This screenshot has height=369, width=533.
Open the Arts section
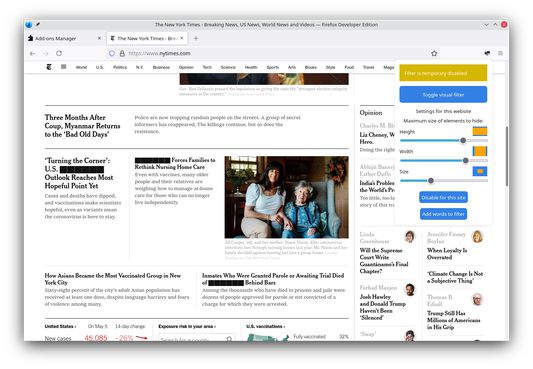292,67
